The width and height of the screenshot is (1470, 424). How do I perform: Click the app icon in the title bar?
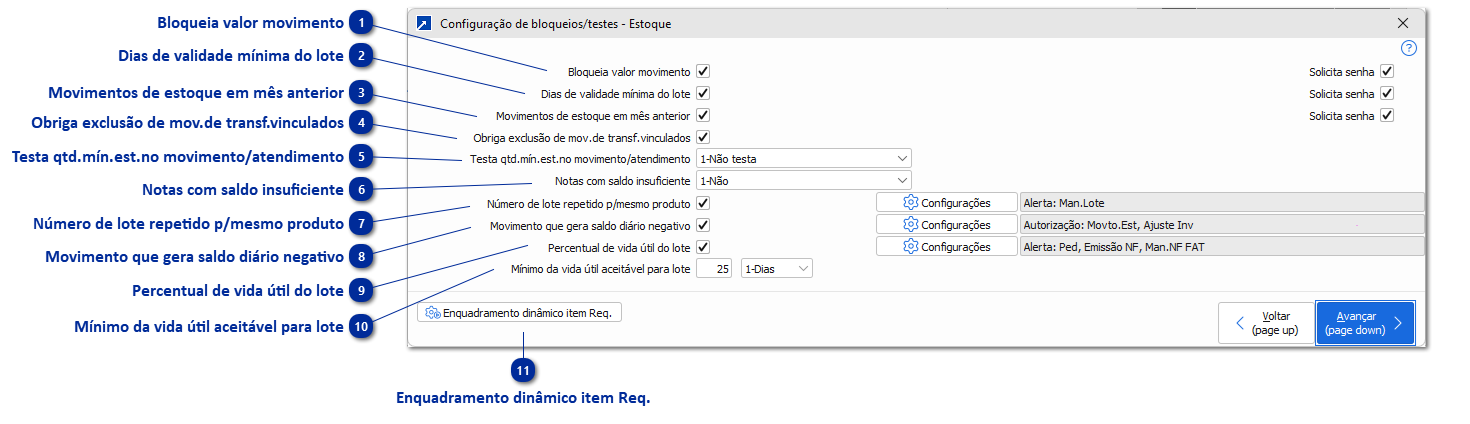pyautogui.click(x=424, y=23)
